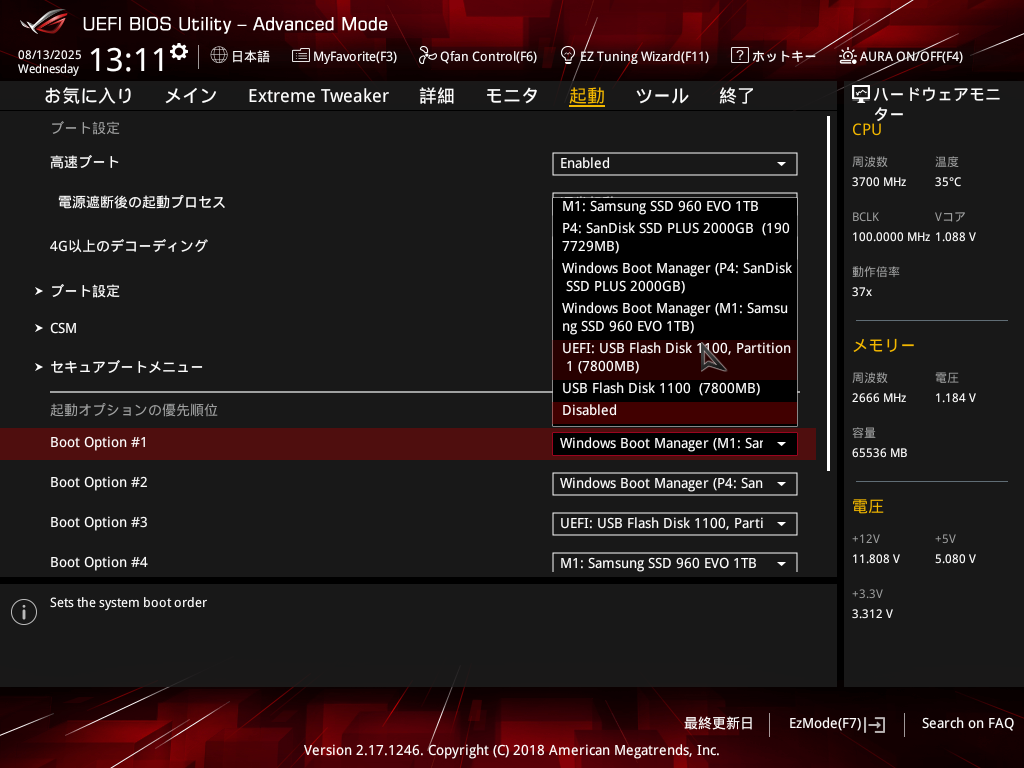This screenshot has width=1024, height=768.
Task: Expand the CSM submenu
Action: coord(56,328)
